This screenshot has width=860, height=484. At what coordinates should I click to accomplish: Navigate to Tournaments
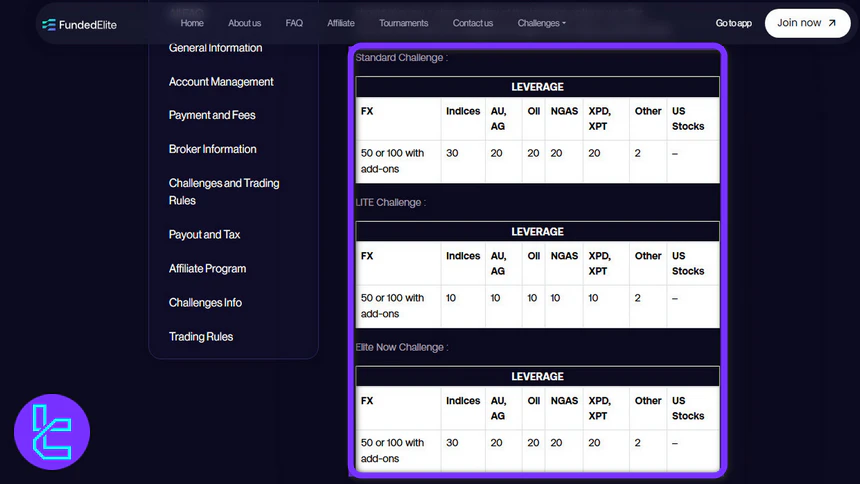coord(404,23)
